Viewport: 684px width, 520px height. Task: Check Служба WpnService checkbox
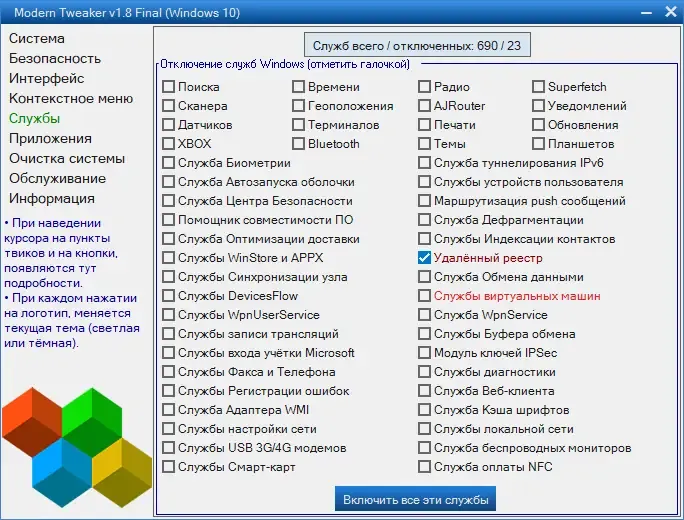424,315
